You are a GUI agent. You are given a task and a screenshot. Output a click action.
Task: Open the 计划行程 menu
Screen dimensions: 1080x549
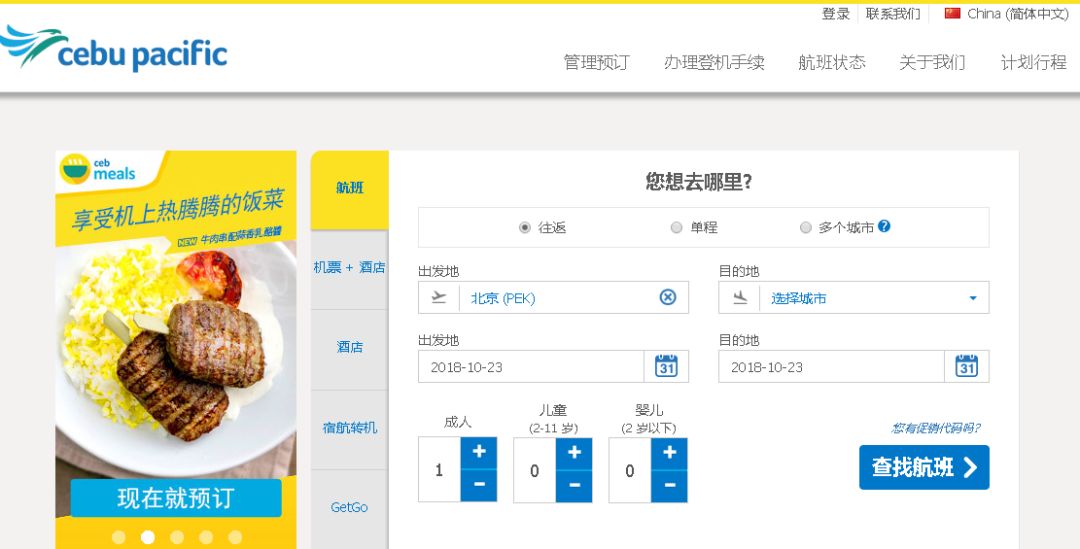point(1034,63)
